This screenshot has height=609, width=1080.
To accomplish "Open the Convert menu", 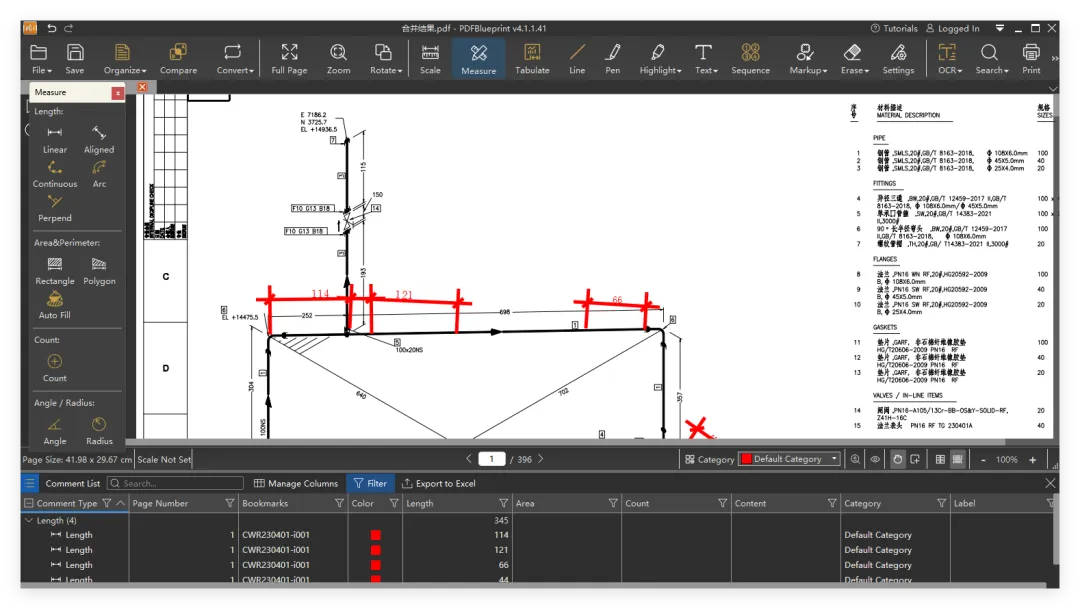I will (x=234, y=59).
